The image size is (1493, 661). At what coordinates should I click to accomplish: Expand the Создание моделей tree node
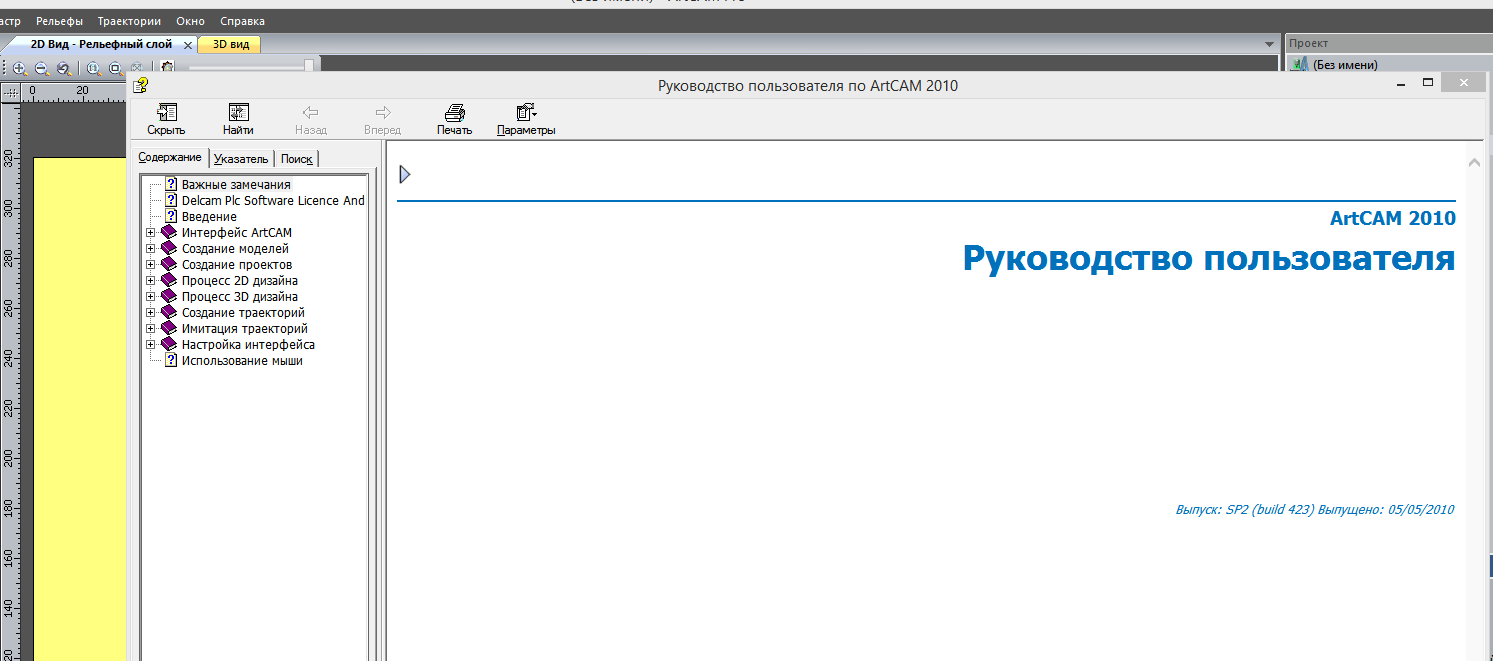coord(151,248)
